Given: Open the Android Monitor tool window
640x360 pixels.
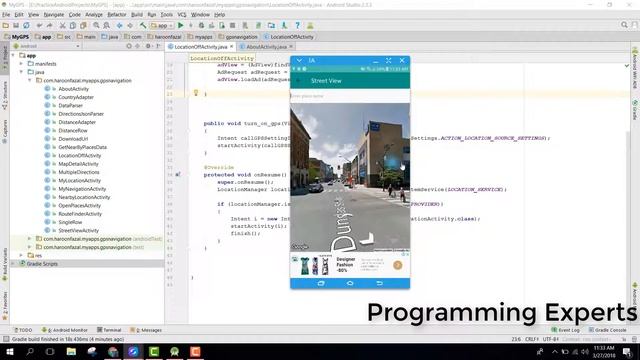Looking at the screenshot, I should click(x=64, y=330).
